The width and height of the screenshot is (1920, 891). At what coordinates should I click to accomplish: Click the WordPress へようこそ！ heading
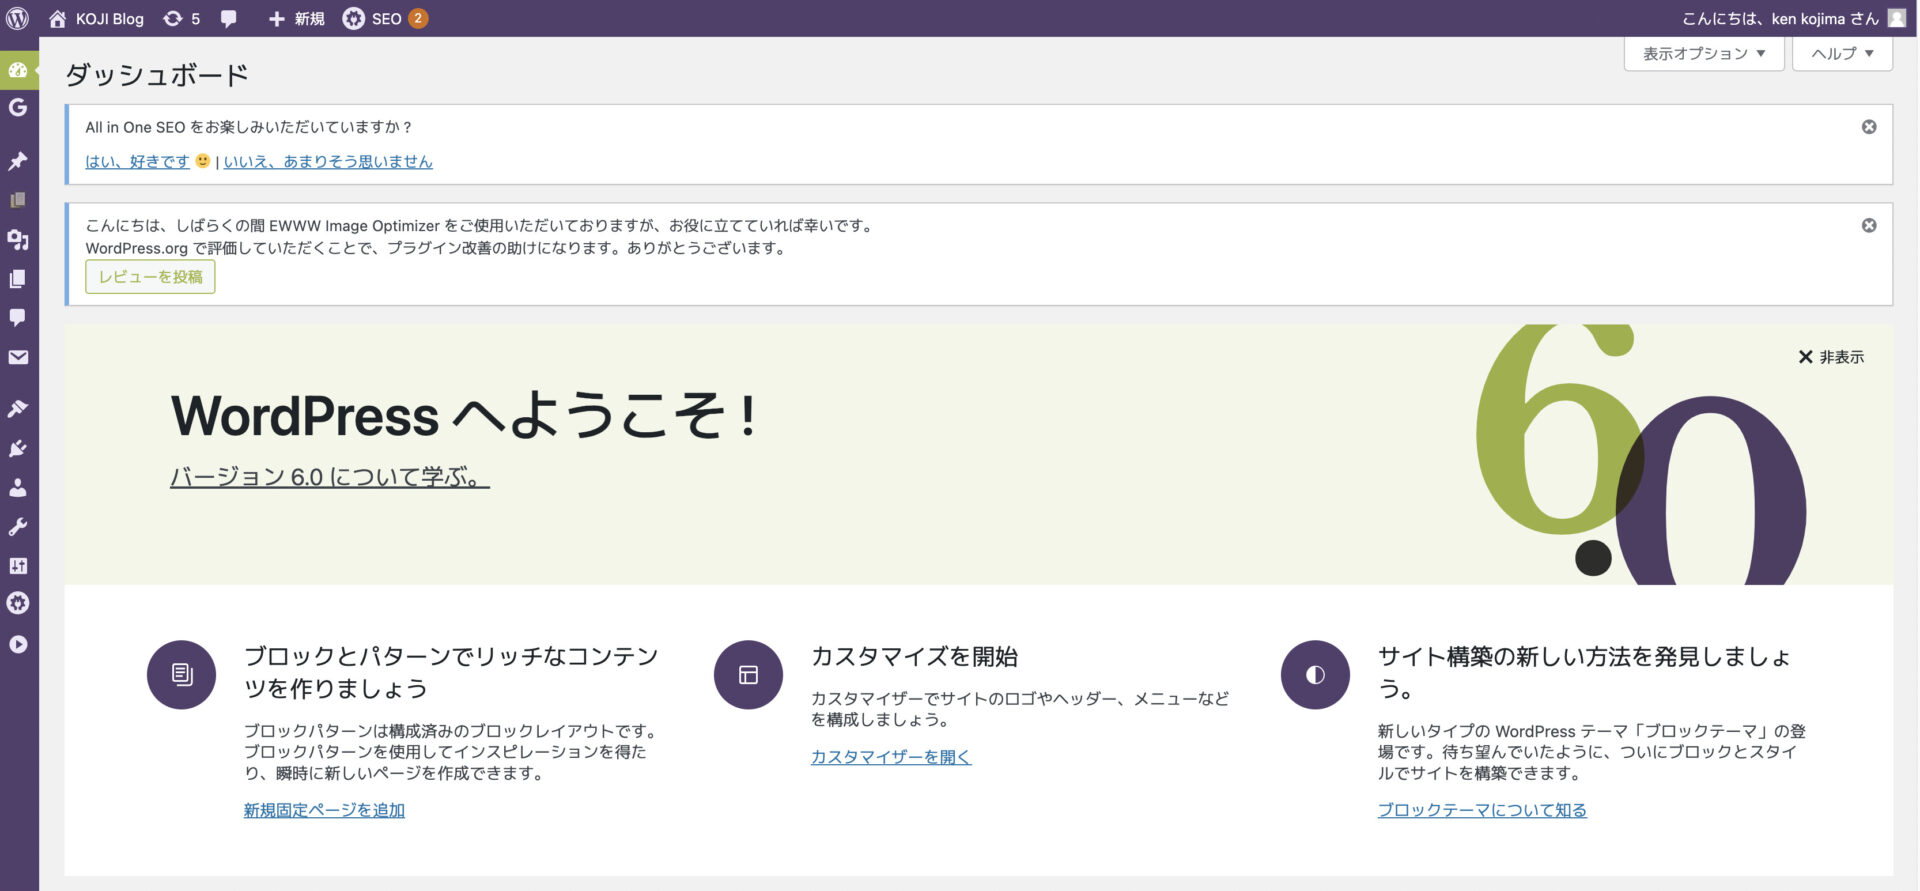[465, 415]
